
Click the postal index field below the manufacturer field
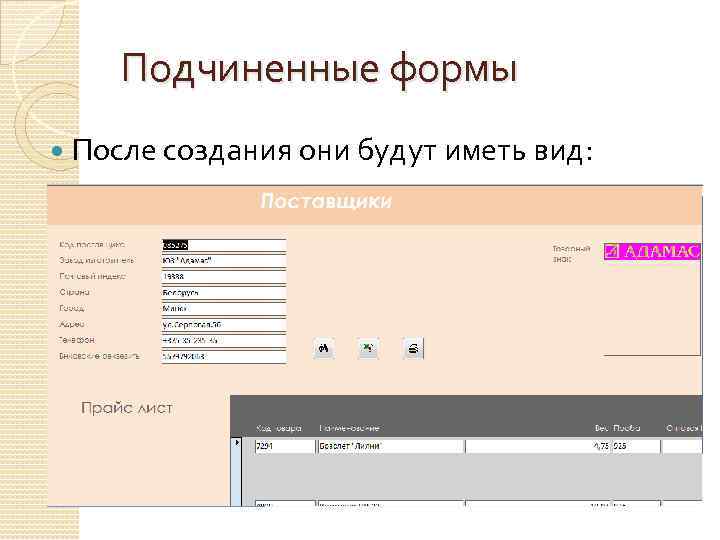click(x=224, y=277)
